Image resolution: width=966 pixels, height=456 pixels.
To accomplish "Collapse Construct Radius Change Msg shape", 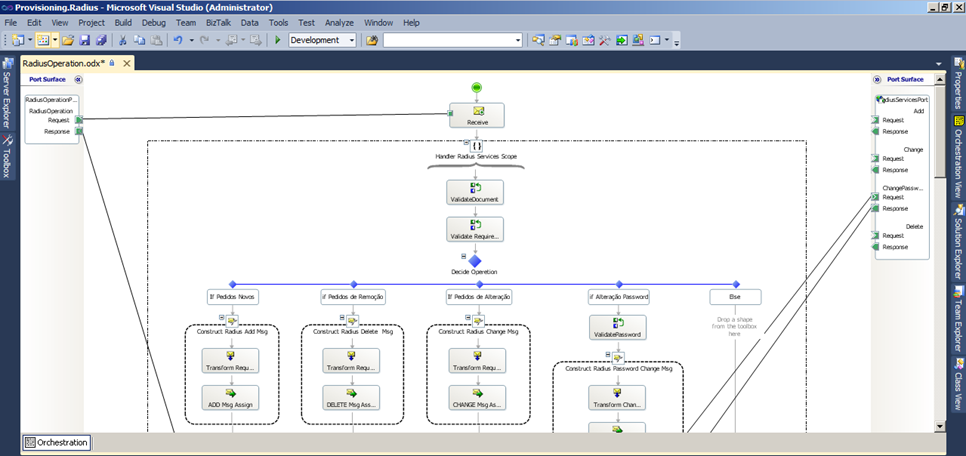I will point(468,317).
